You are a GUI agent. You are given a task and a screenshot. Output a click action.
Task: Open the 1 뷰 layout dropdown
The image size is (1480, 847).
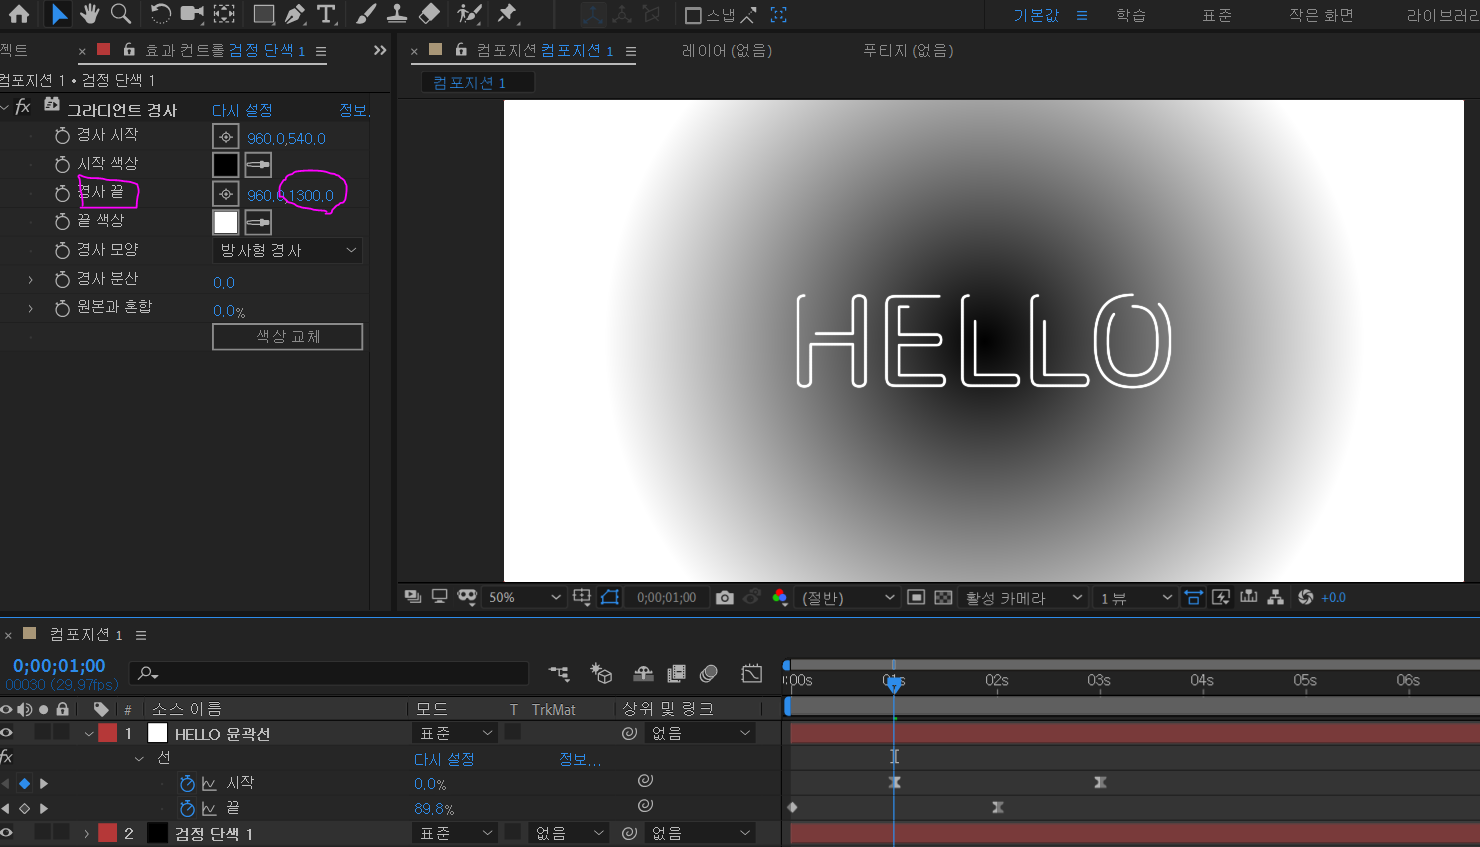tap(1135, 597)
